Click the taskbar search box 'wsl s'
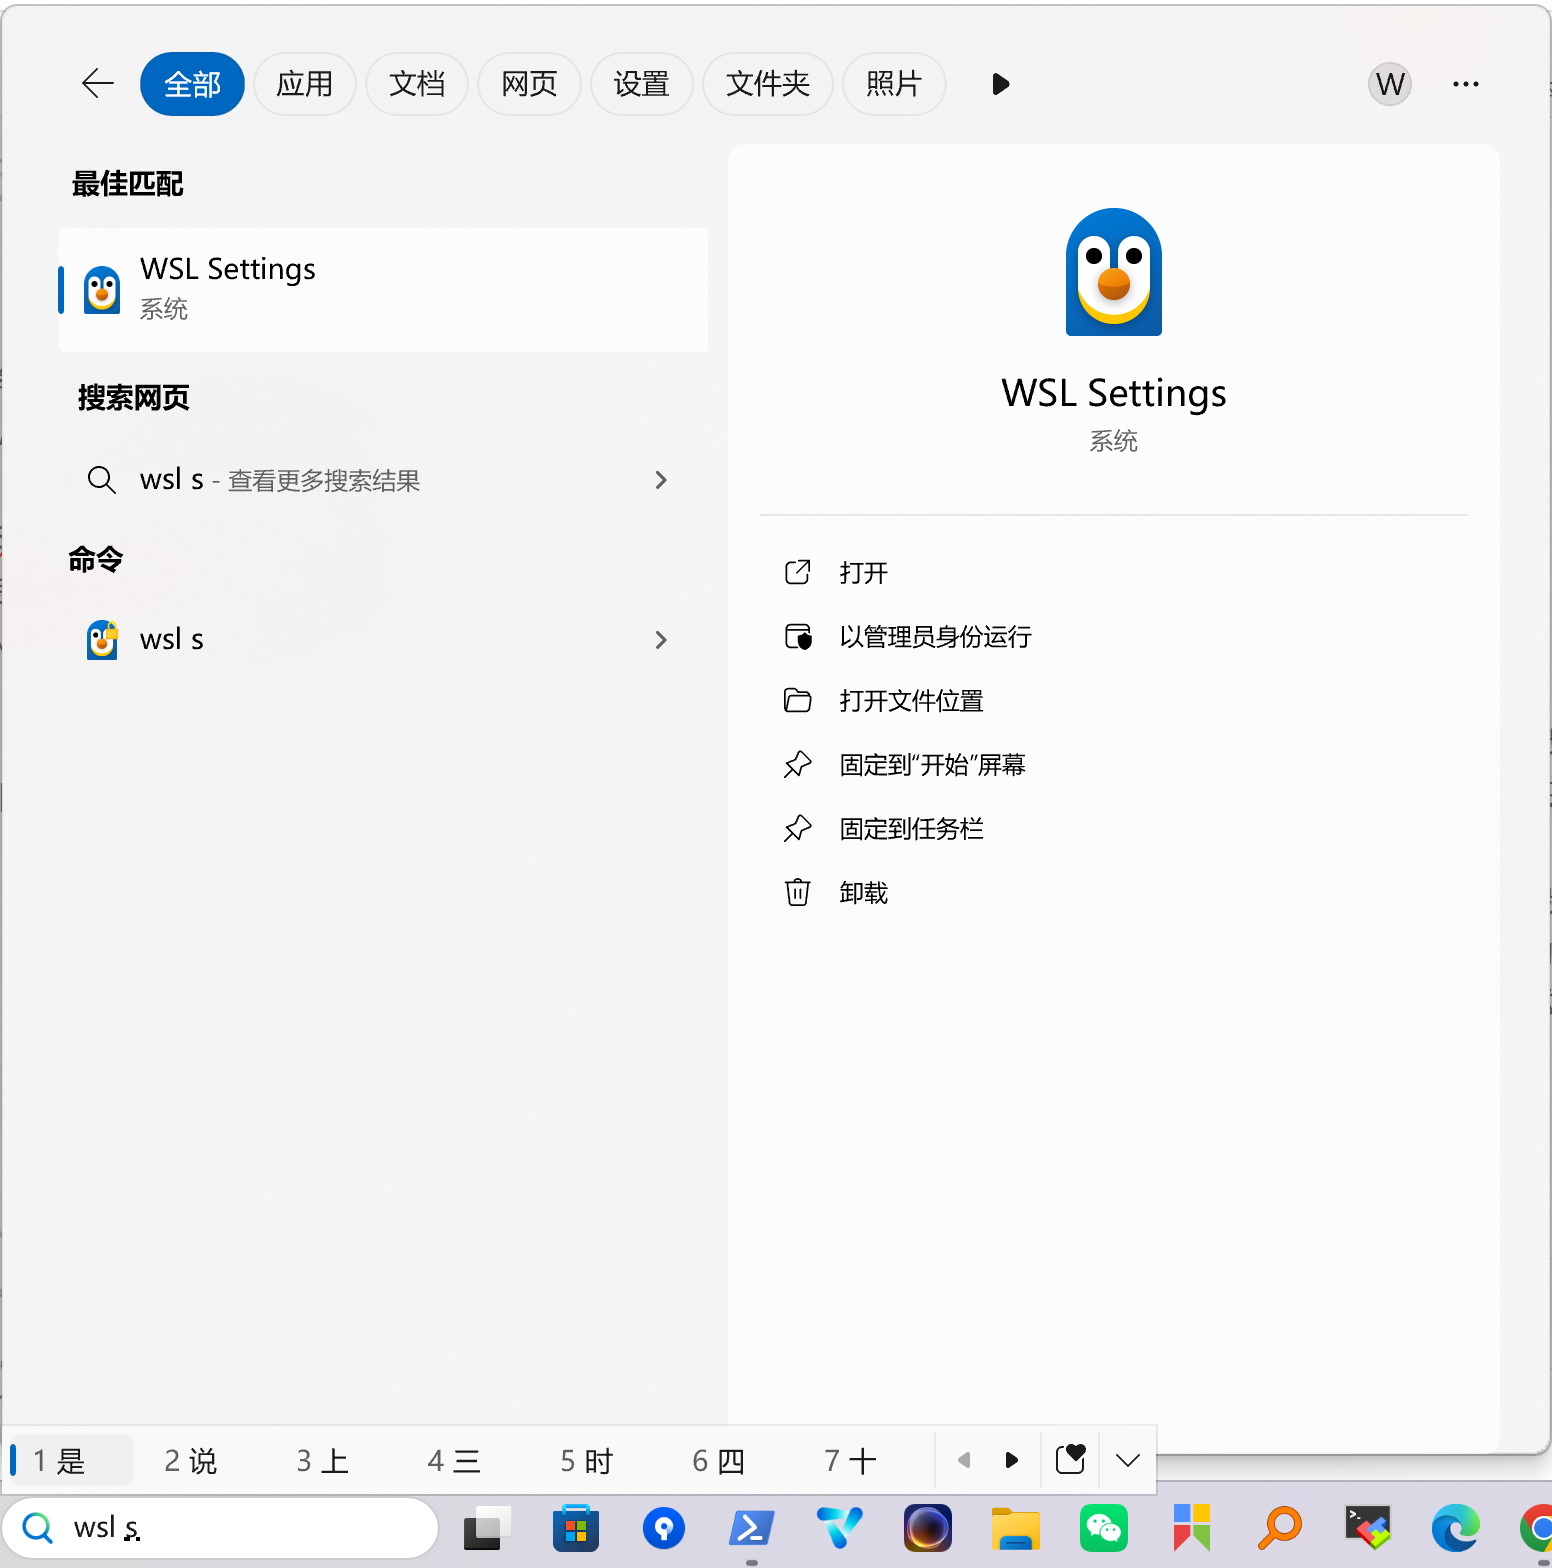 click(220, 1528)
